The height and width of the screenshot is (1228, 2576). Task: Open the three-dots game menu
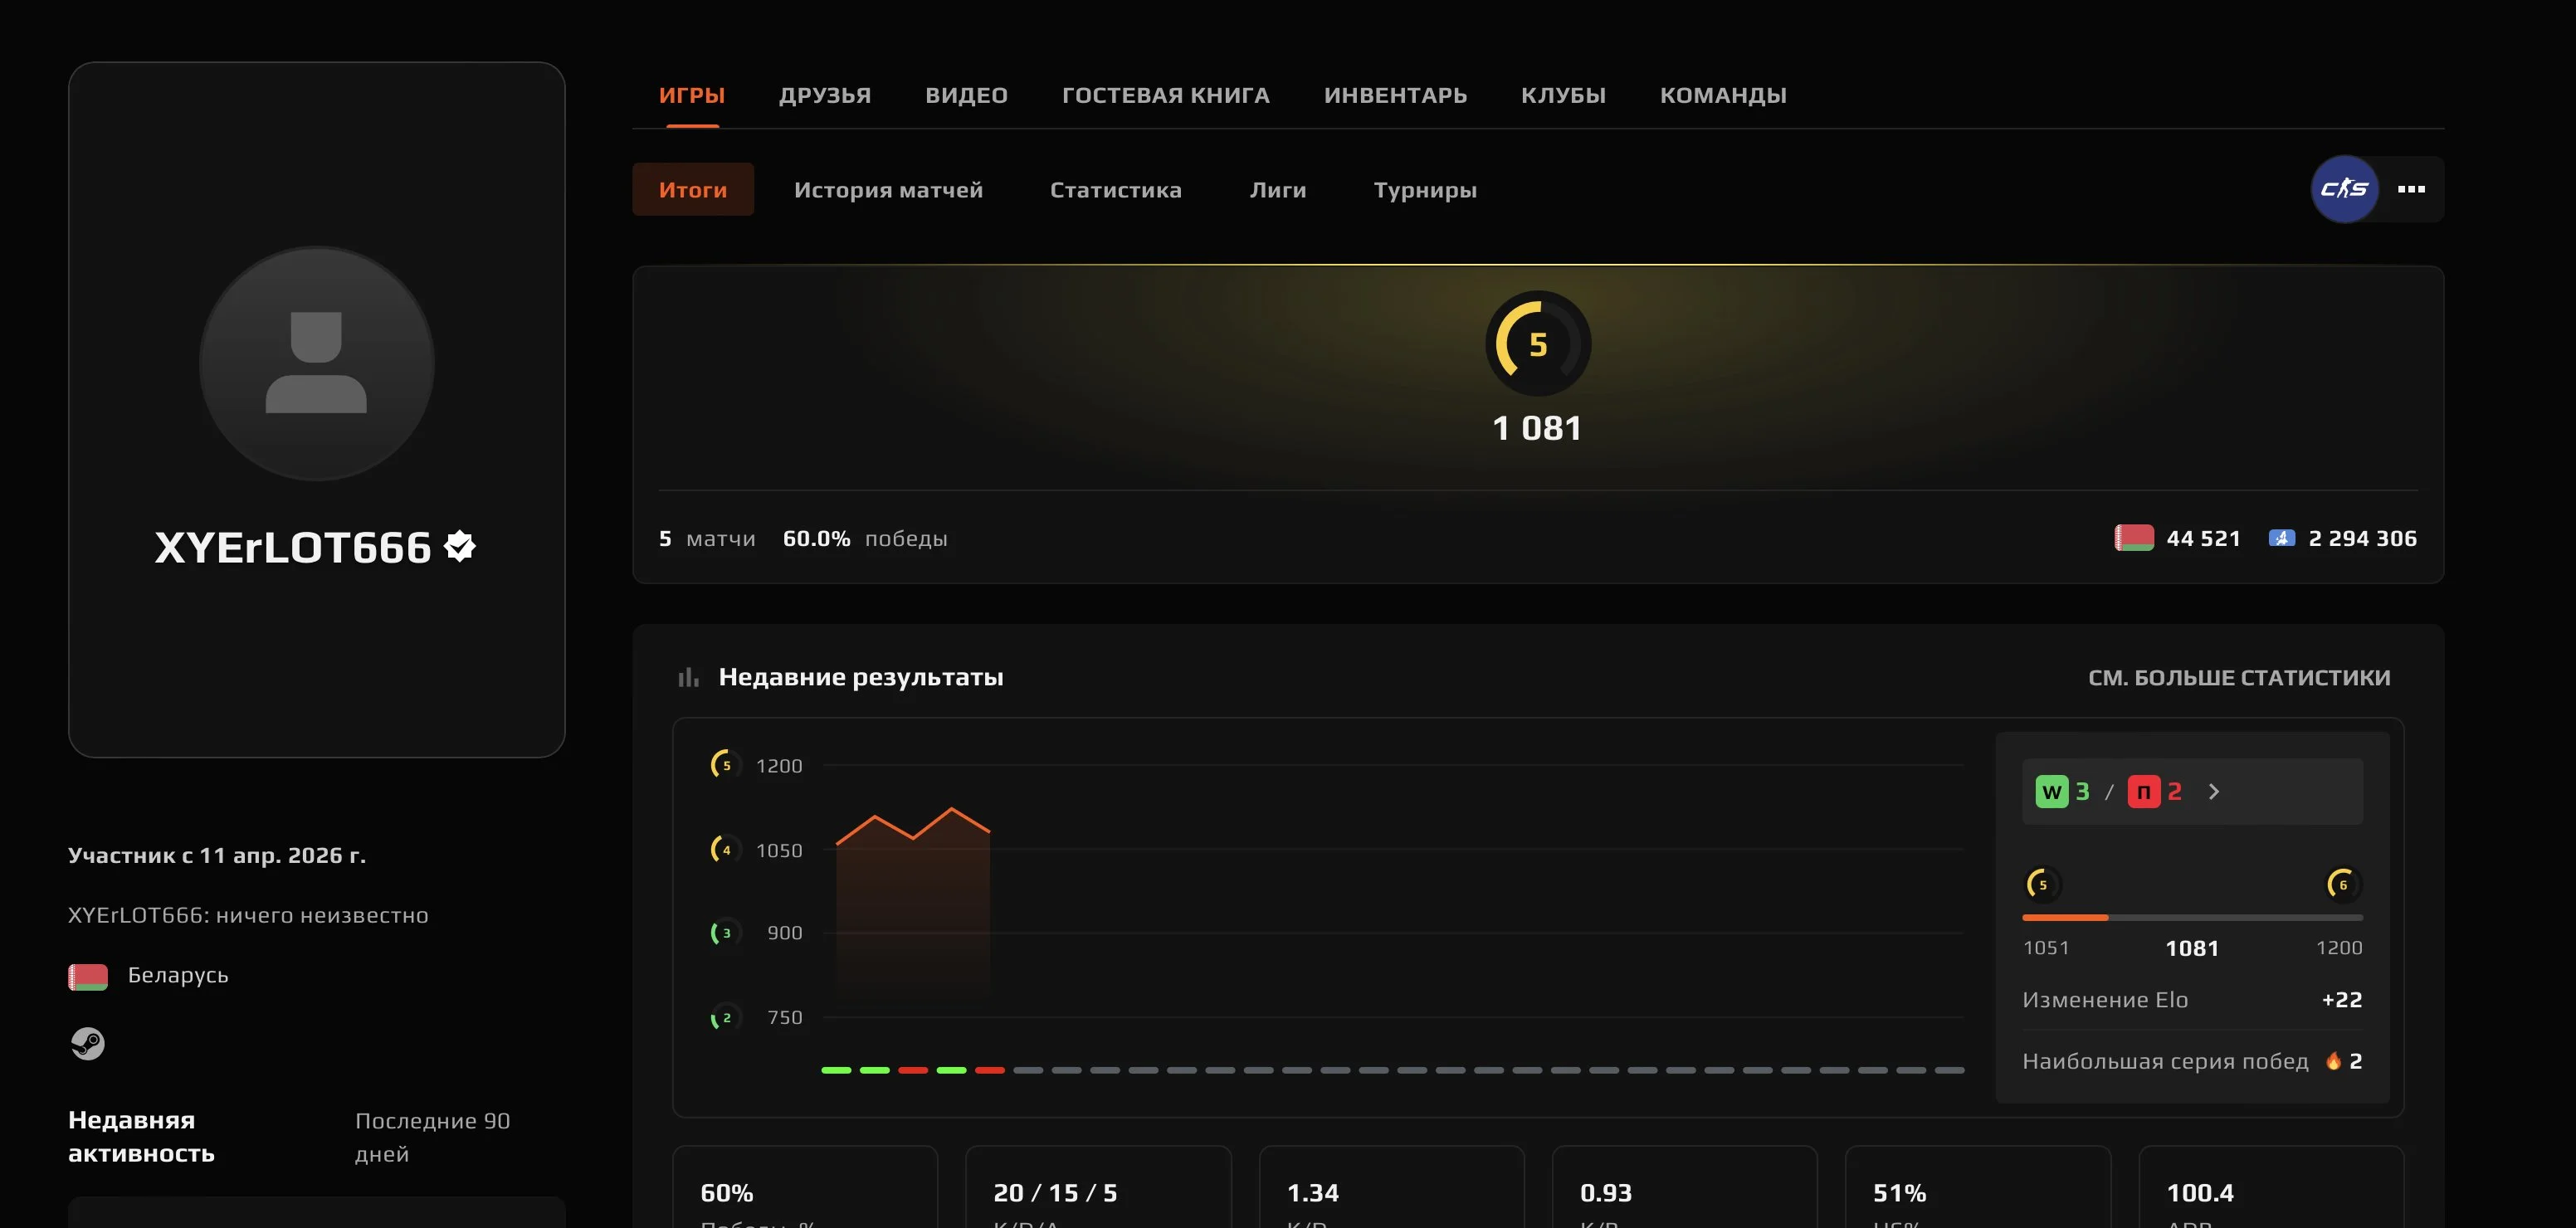[x=2411, y=189]
